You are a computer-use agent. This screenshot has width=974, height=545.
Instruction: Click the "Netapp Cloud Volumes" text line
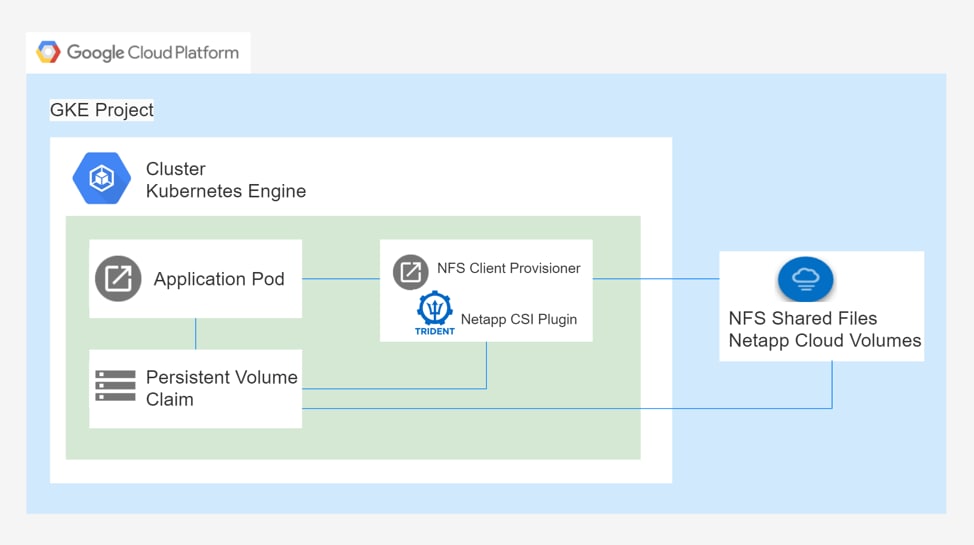click(825, 340)
